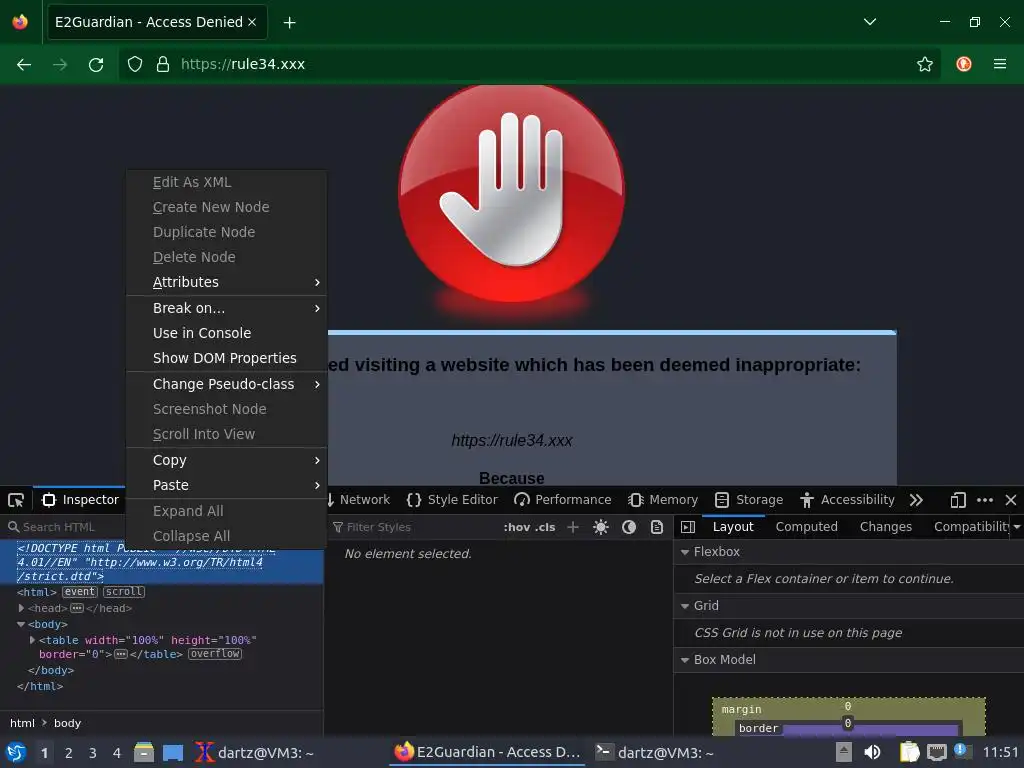Click the overflow badge on table node
The image size is (1024, 768).
pyautogui.click(x=215, y=654)
